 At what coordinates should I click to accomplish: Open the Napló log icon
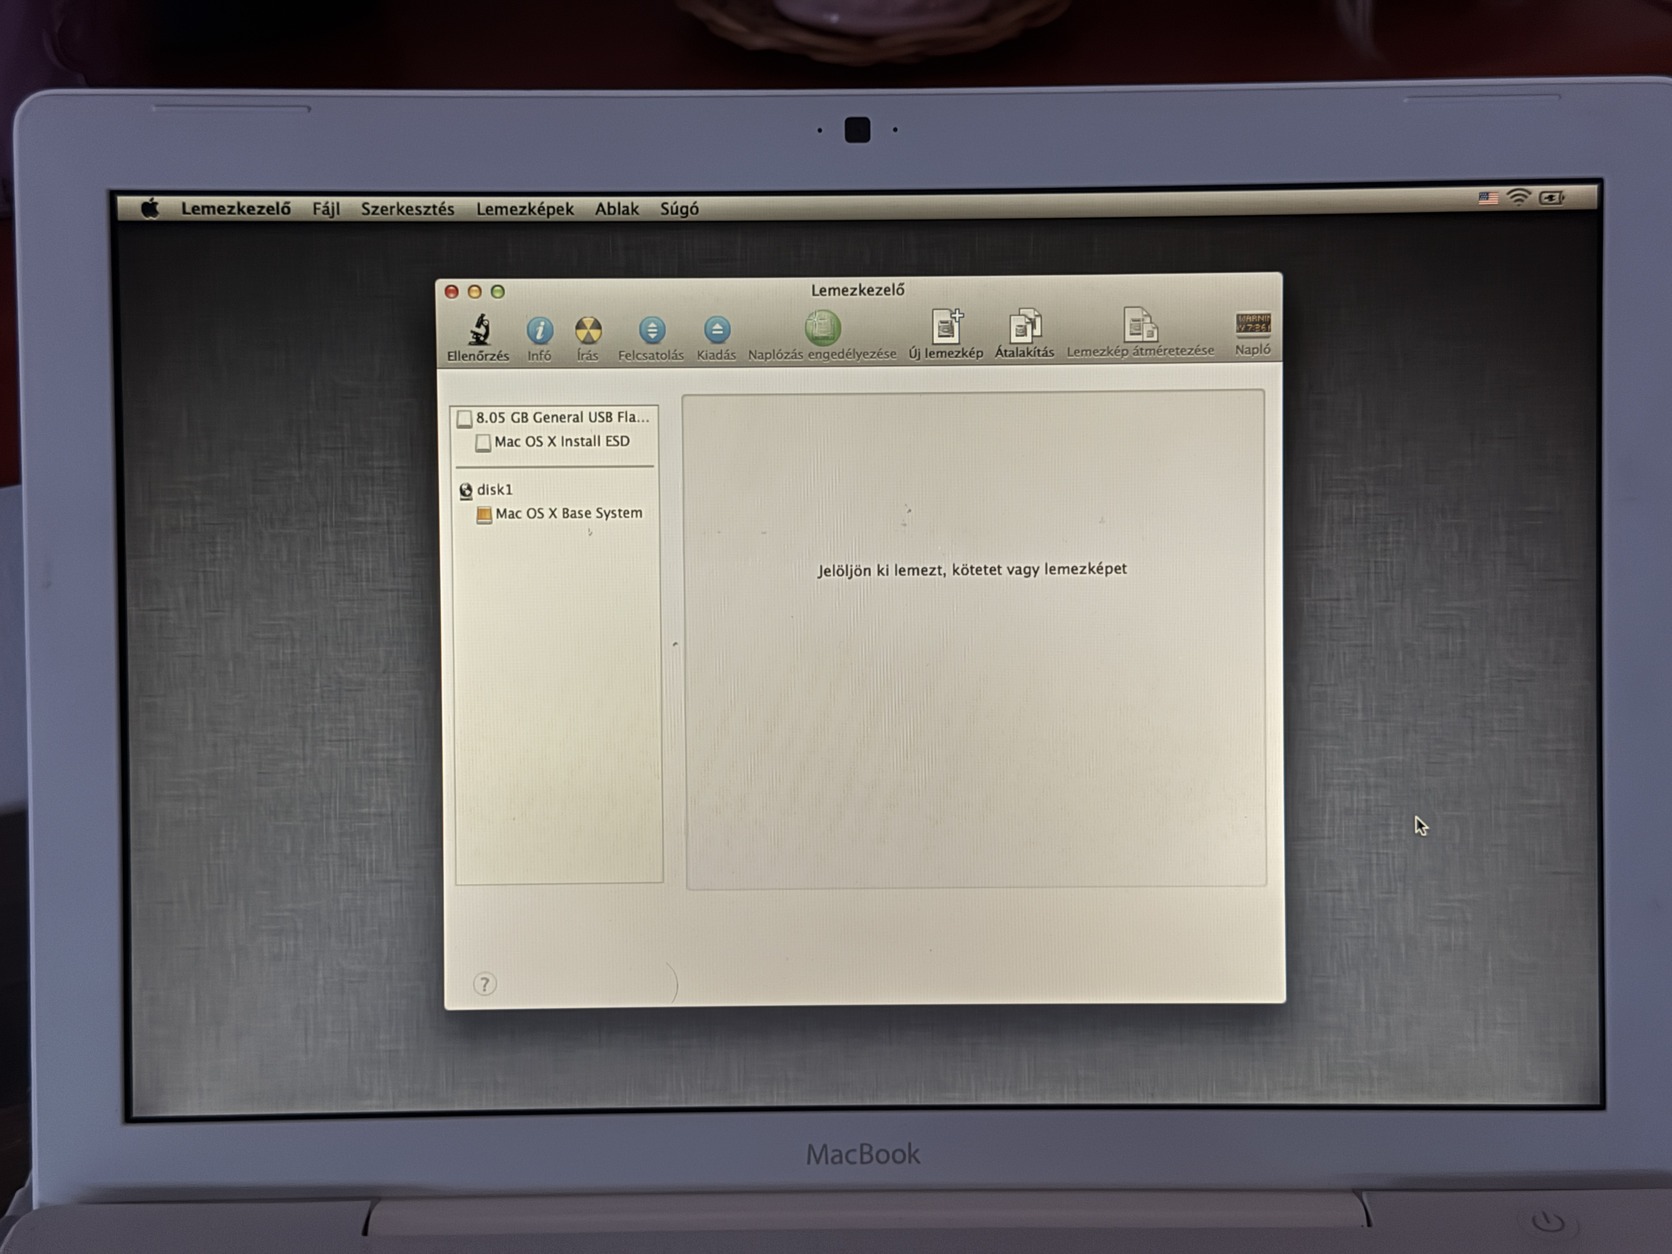(x=1253, y=325)
